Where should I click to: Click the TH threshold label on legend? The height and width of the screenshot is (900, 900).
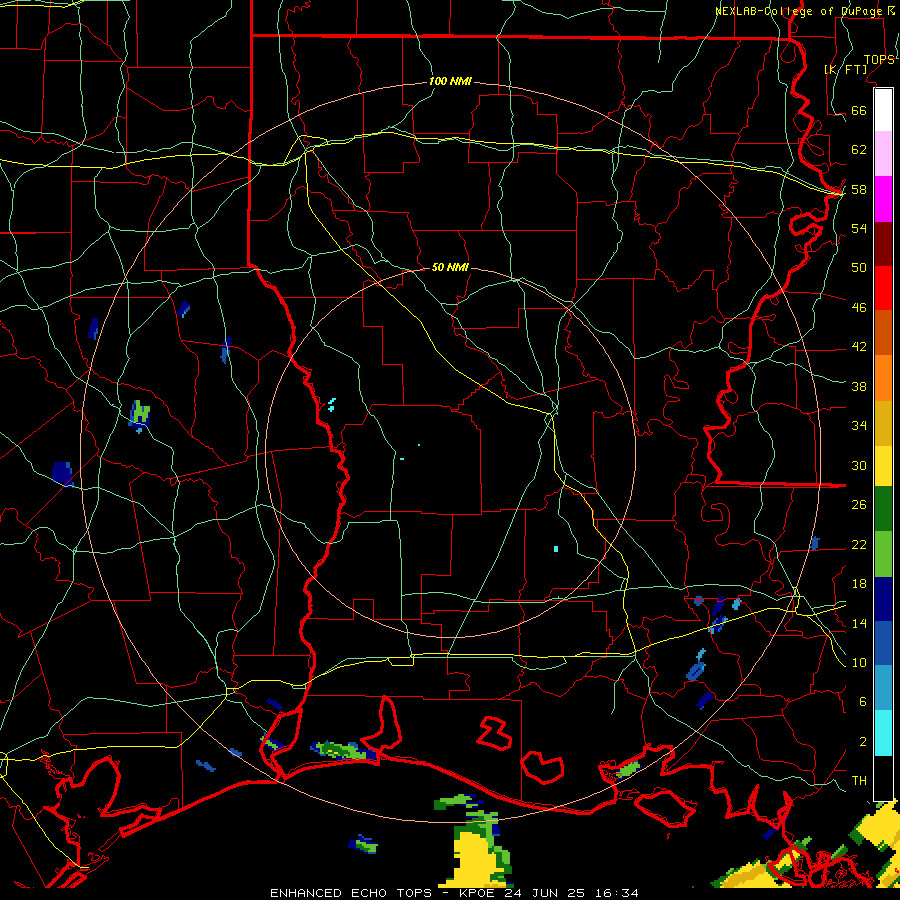point(859,781)
